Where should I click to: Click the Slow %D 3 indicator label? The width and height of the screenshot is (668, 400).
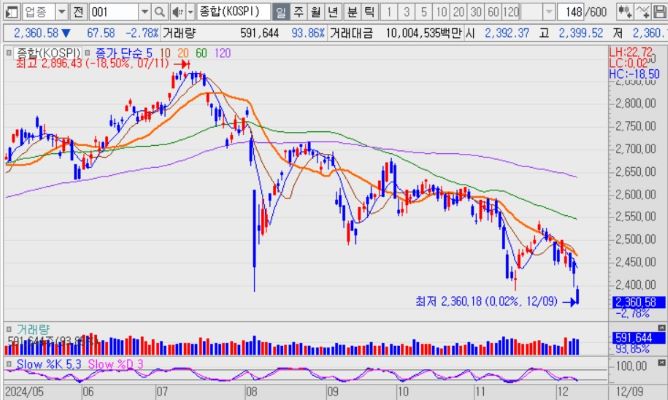(115, 364)
